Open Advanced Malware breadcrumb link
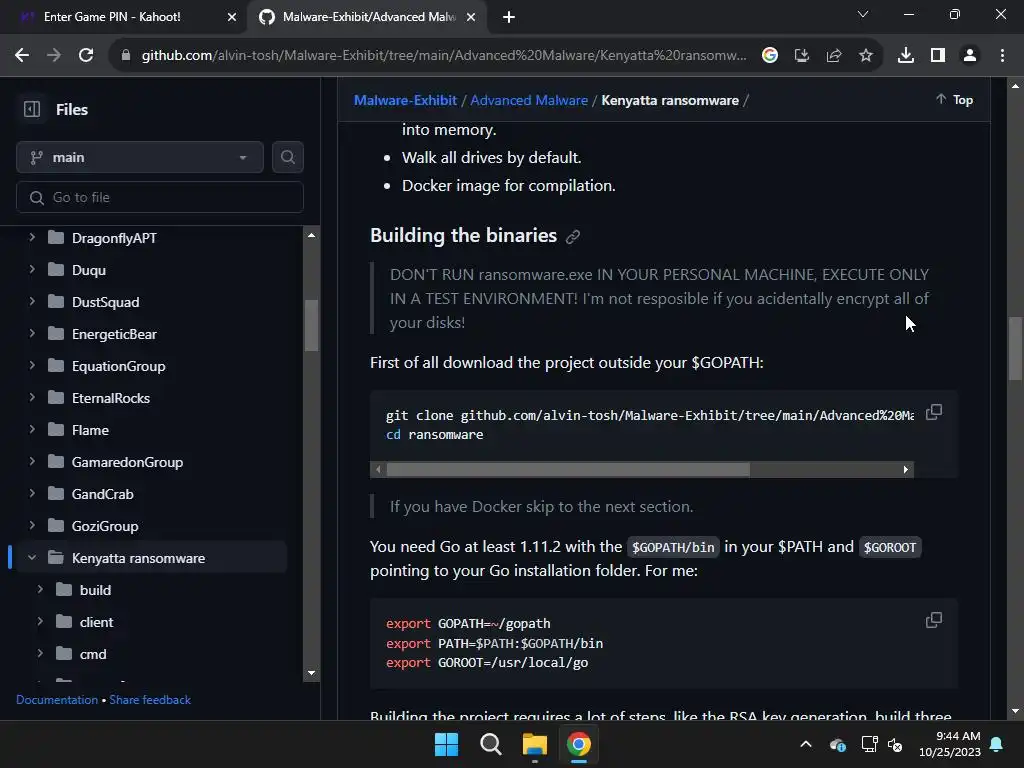The image size is (1024, 768). (x=529, y=100)
